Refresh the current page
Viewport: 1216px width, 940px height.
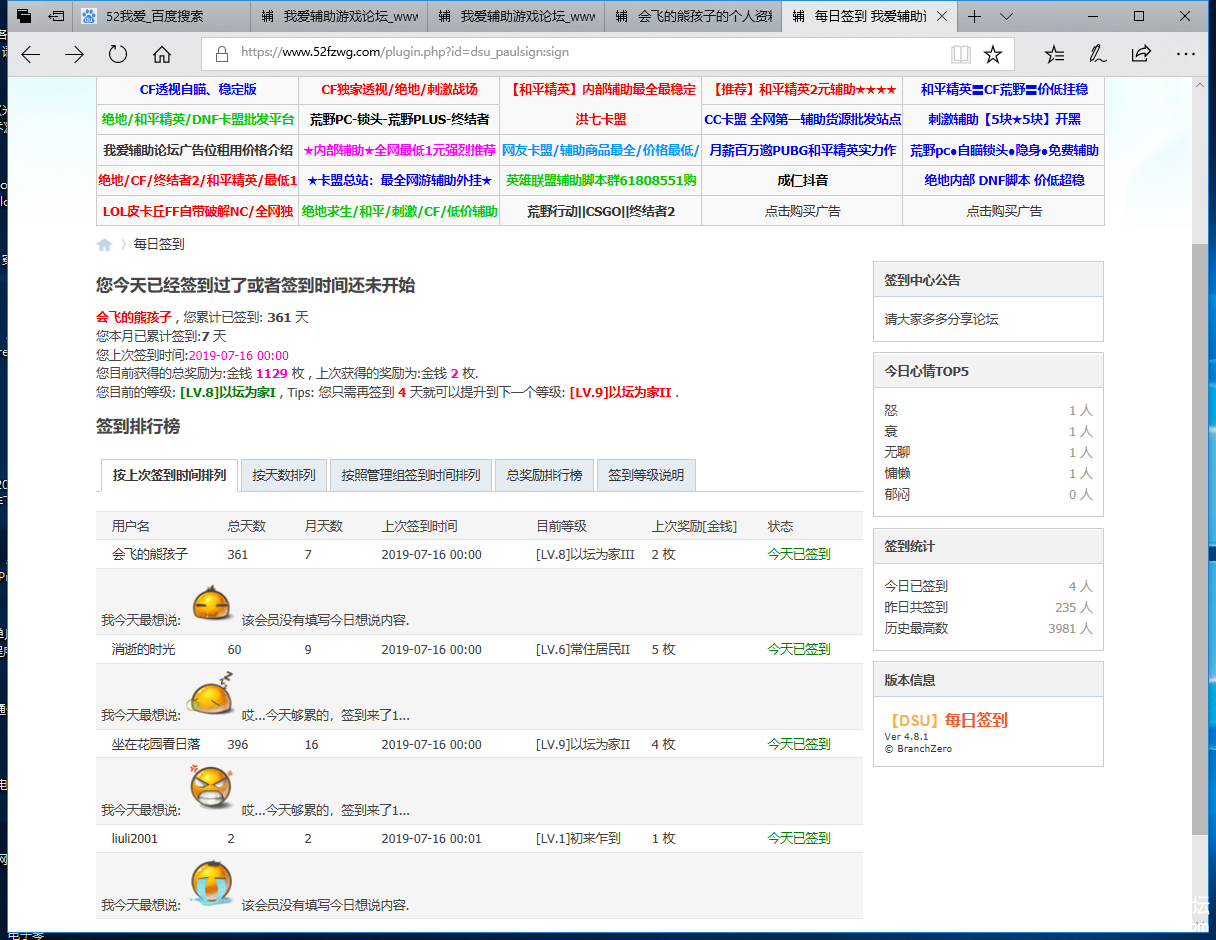tap(118, 54)
